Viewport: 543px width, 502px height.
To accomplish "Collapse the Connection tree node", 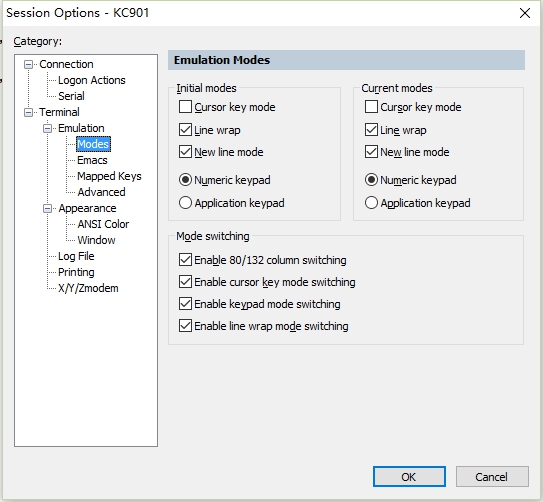I will click(28, 64).
